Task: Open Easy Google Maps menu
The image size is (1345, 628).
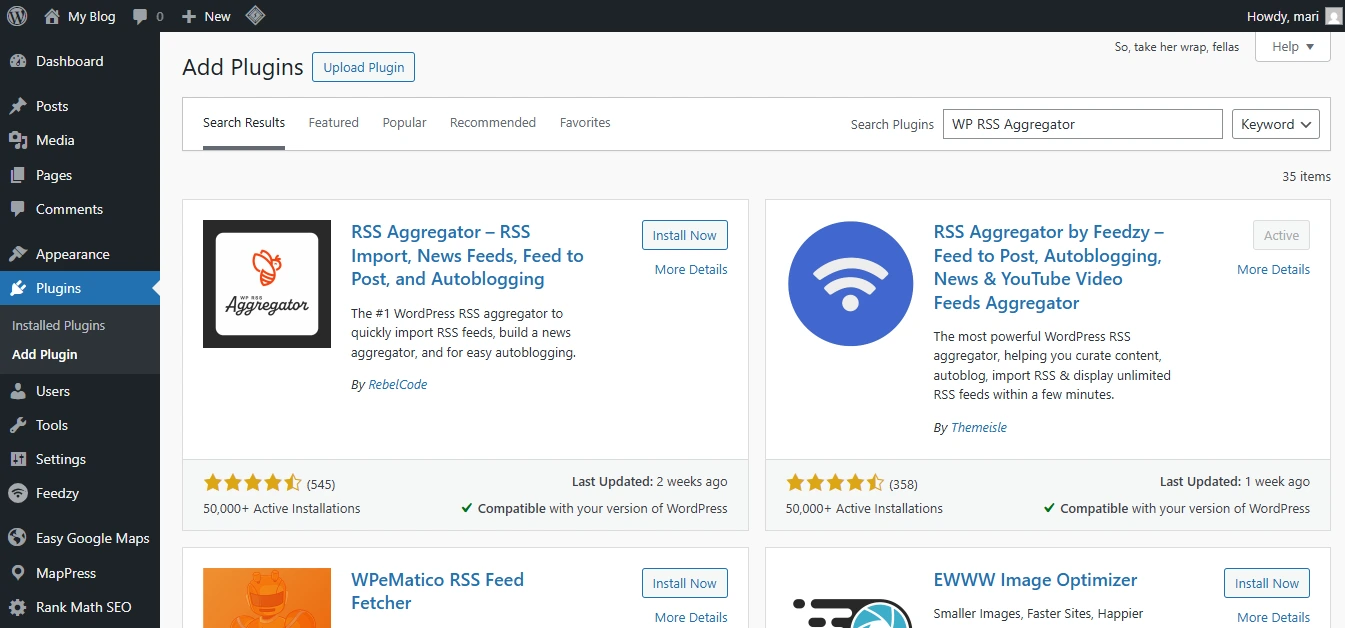Action: [x=80, y=538]
